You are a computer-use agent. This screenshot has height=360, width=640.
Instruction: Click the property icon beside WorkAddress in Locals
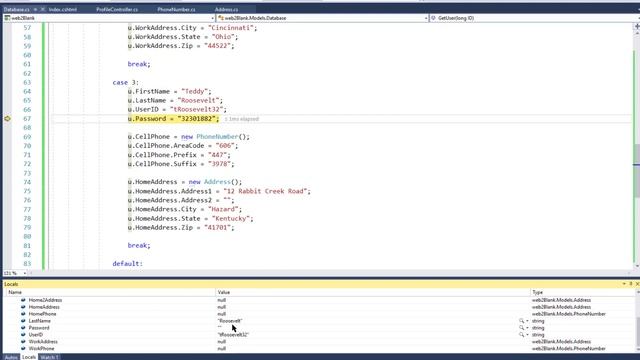23,342
